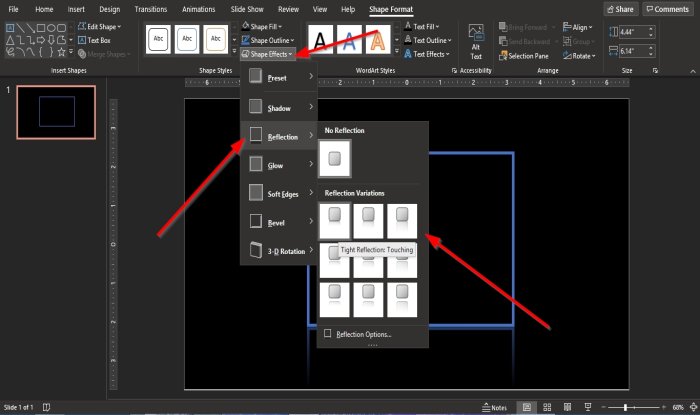Open the Comments pane button
Screen dimensions: 700x415
668,9
